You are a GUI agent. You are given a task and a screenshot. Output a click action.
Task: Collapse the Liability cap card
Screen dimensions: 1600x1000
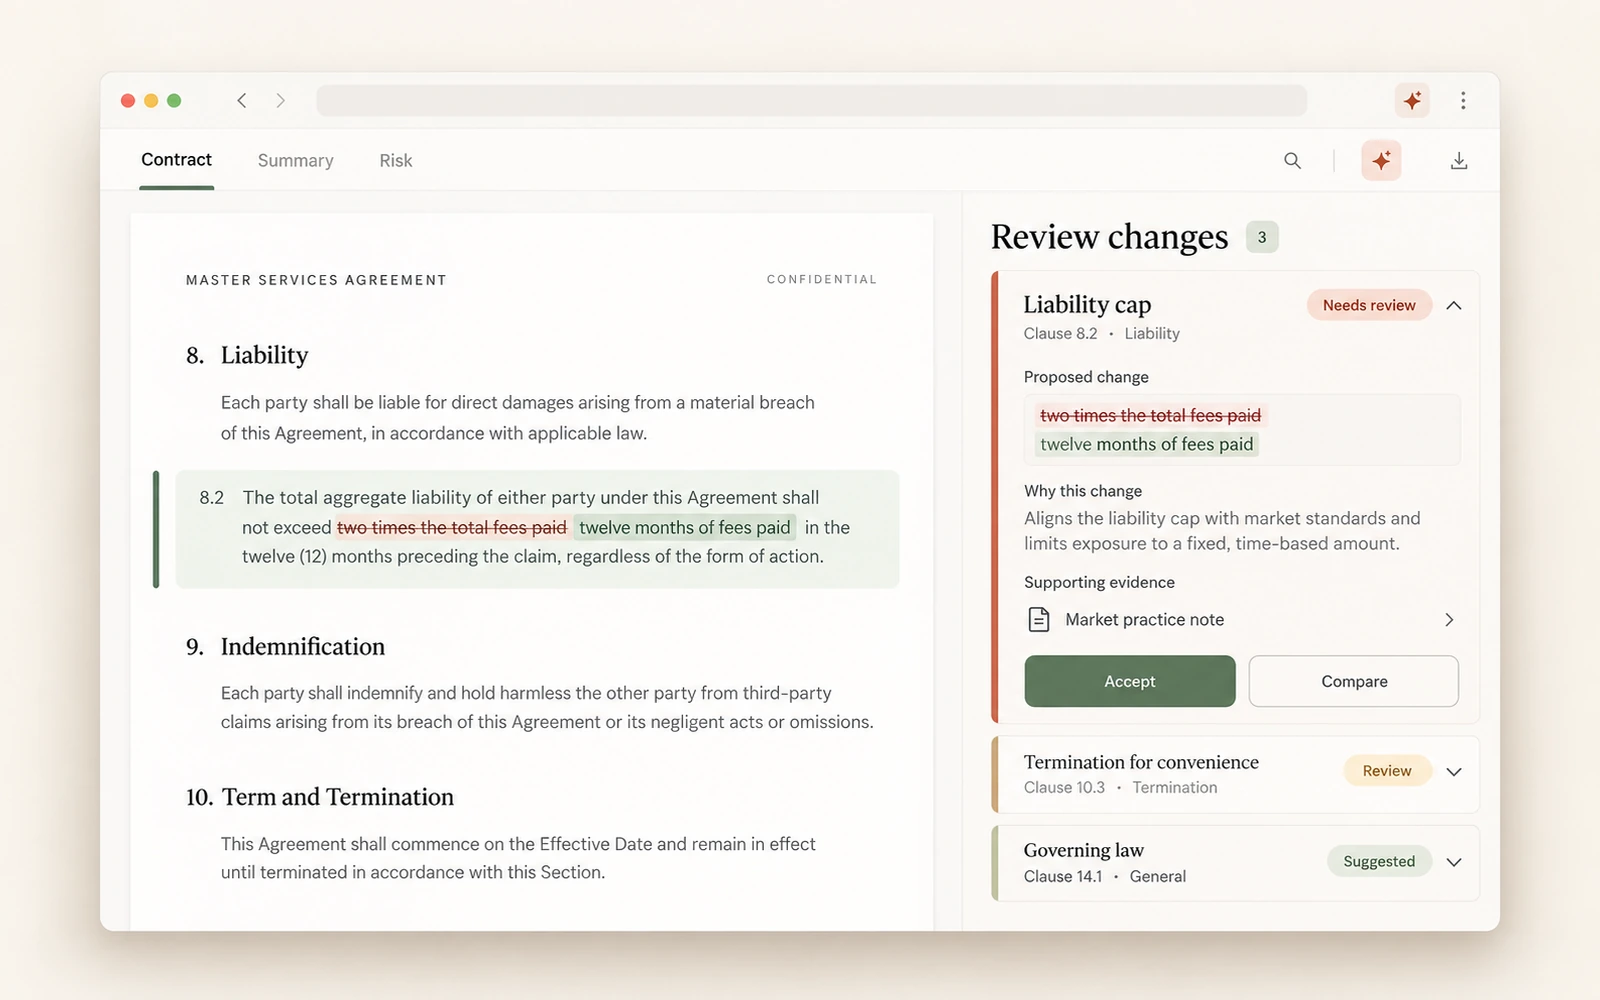pos(1454,306)
